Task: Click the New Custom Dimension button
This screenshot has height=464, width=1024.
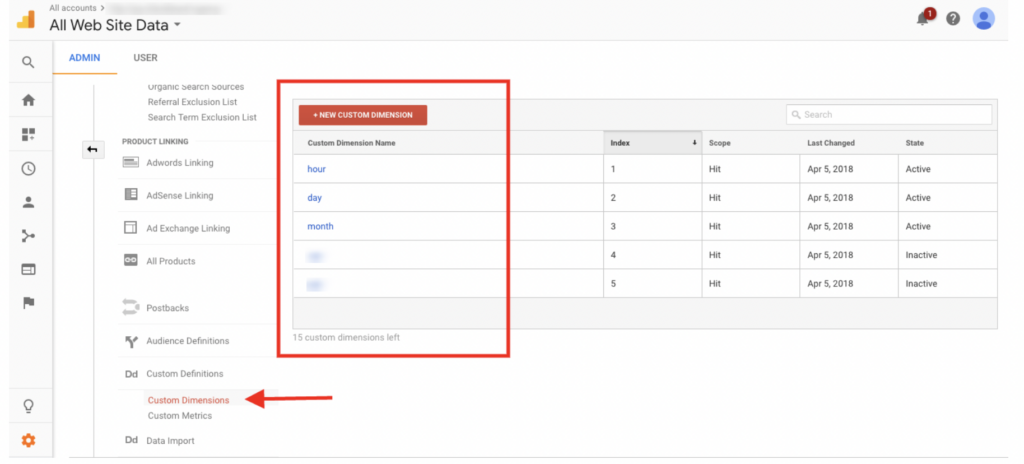Action: pos(363,115)
